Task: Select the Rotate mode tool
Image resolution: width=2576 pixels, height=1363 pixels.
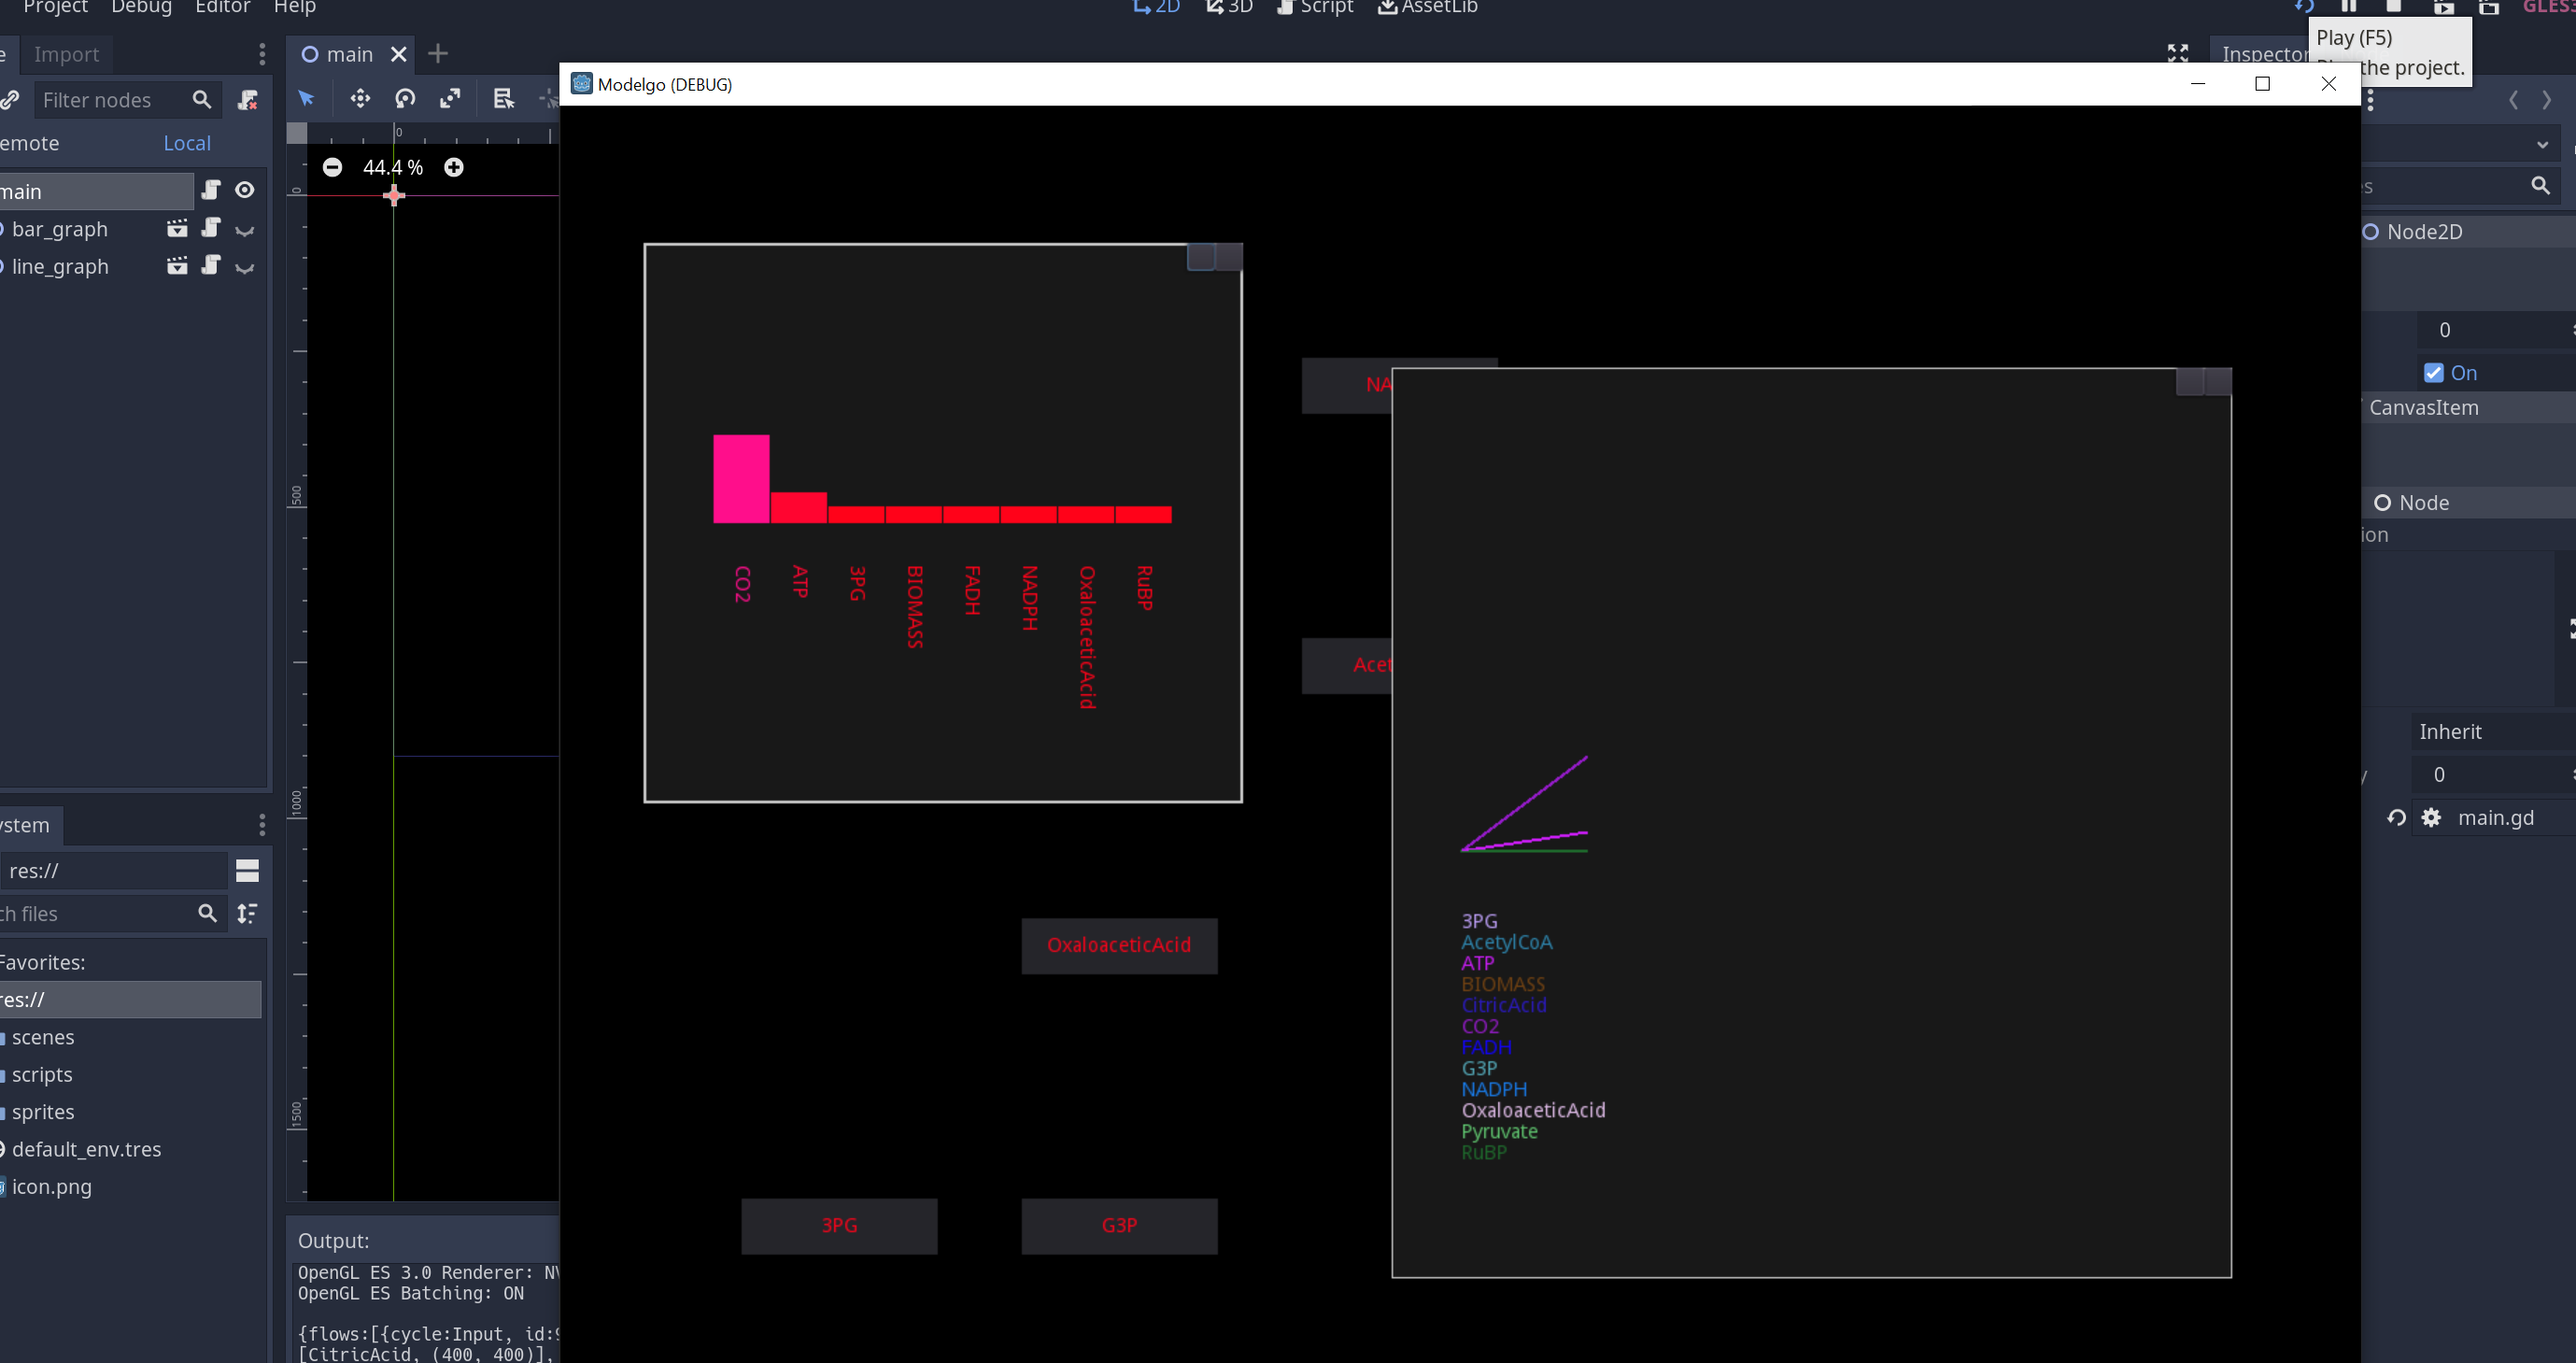Action: click(405, 98)
